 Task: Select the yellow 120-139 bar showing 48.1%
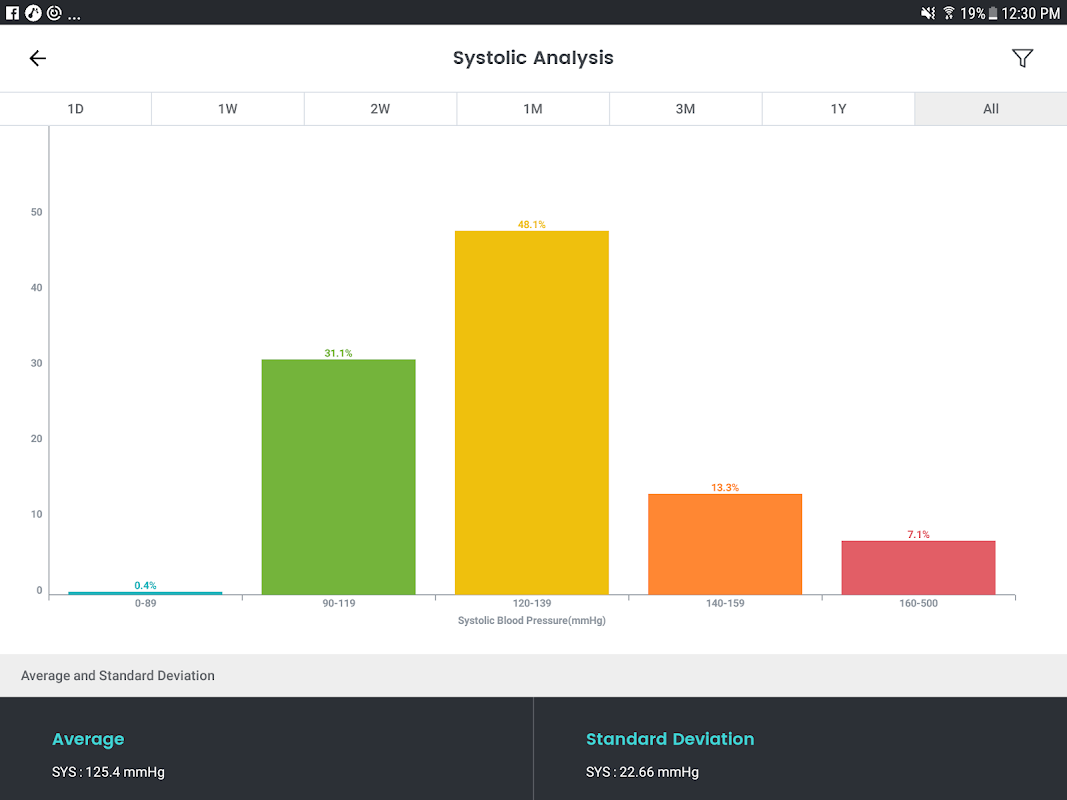(531, 410)
